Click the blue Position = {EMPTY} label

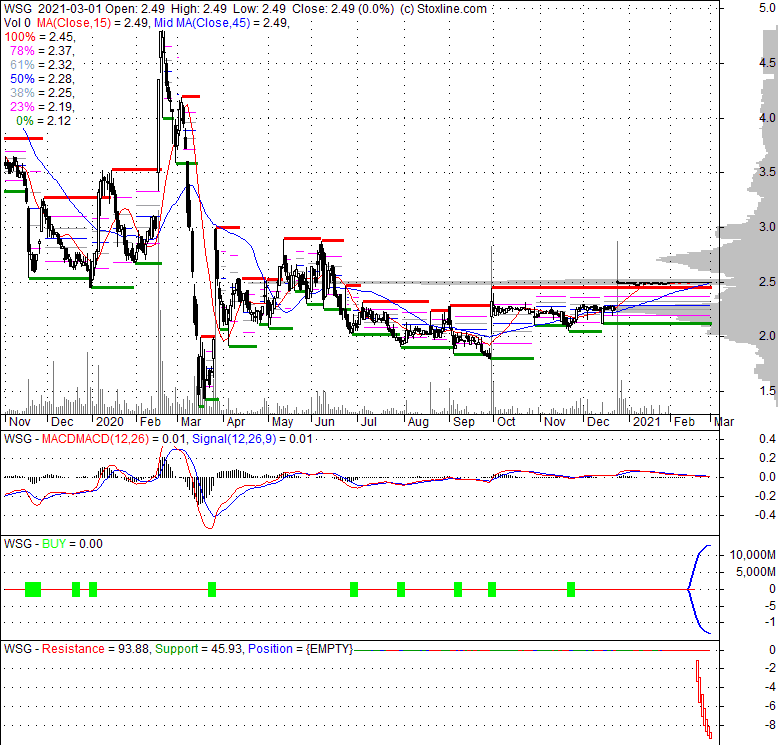300,649
